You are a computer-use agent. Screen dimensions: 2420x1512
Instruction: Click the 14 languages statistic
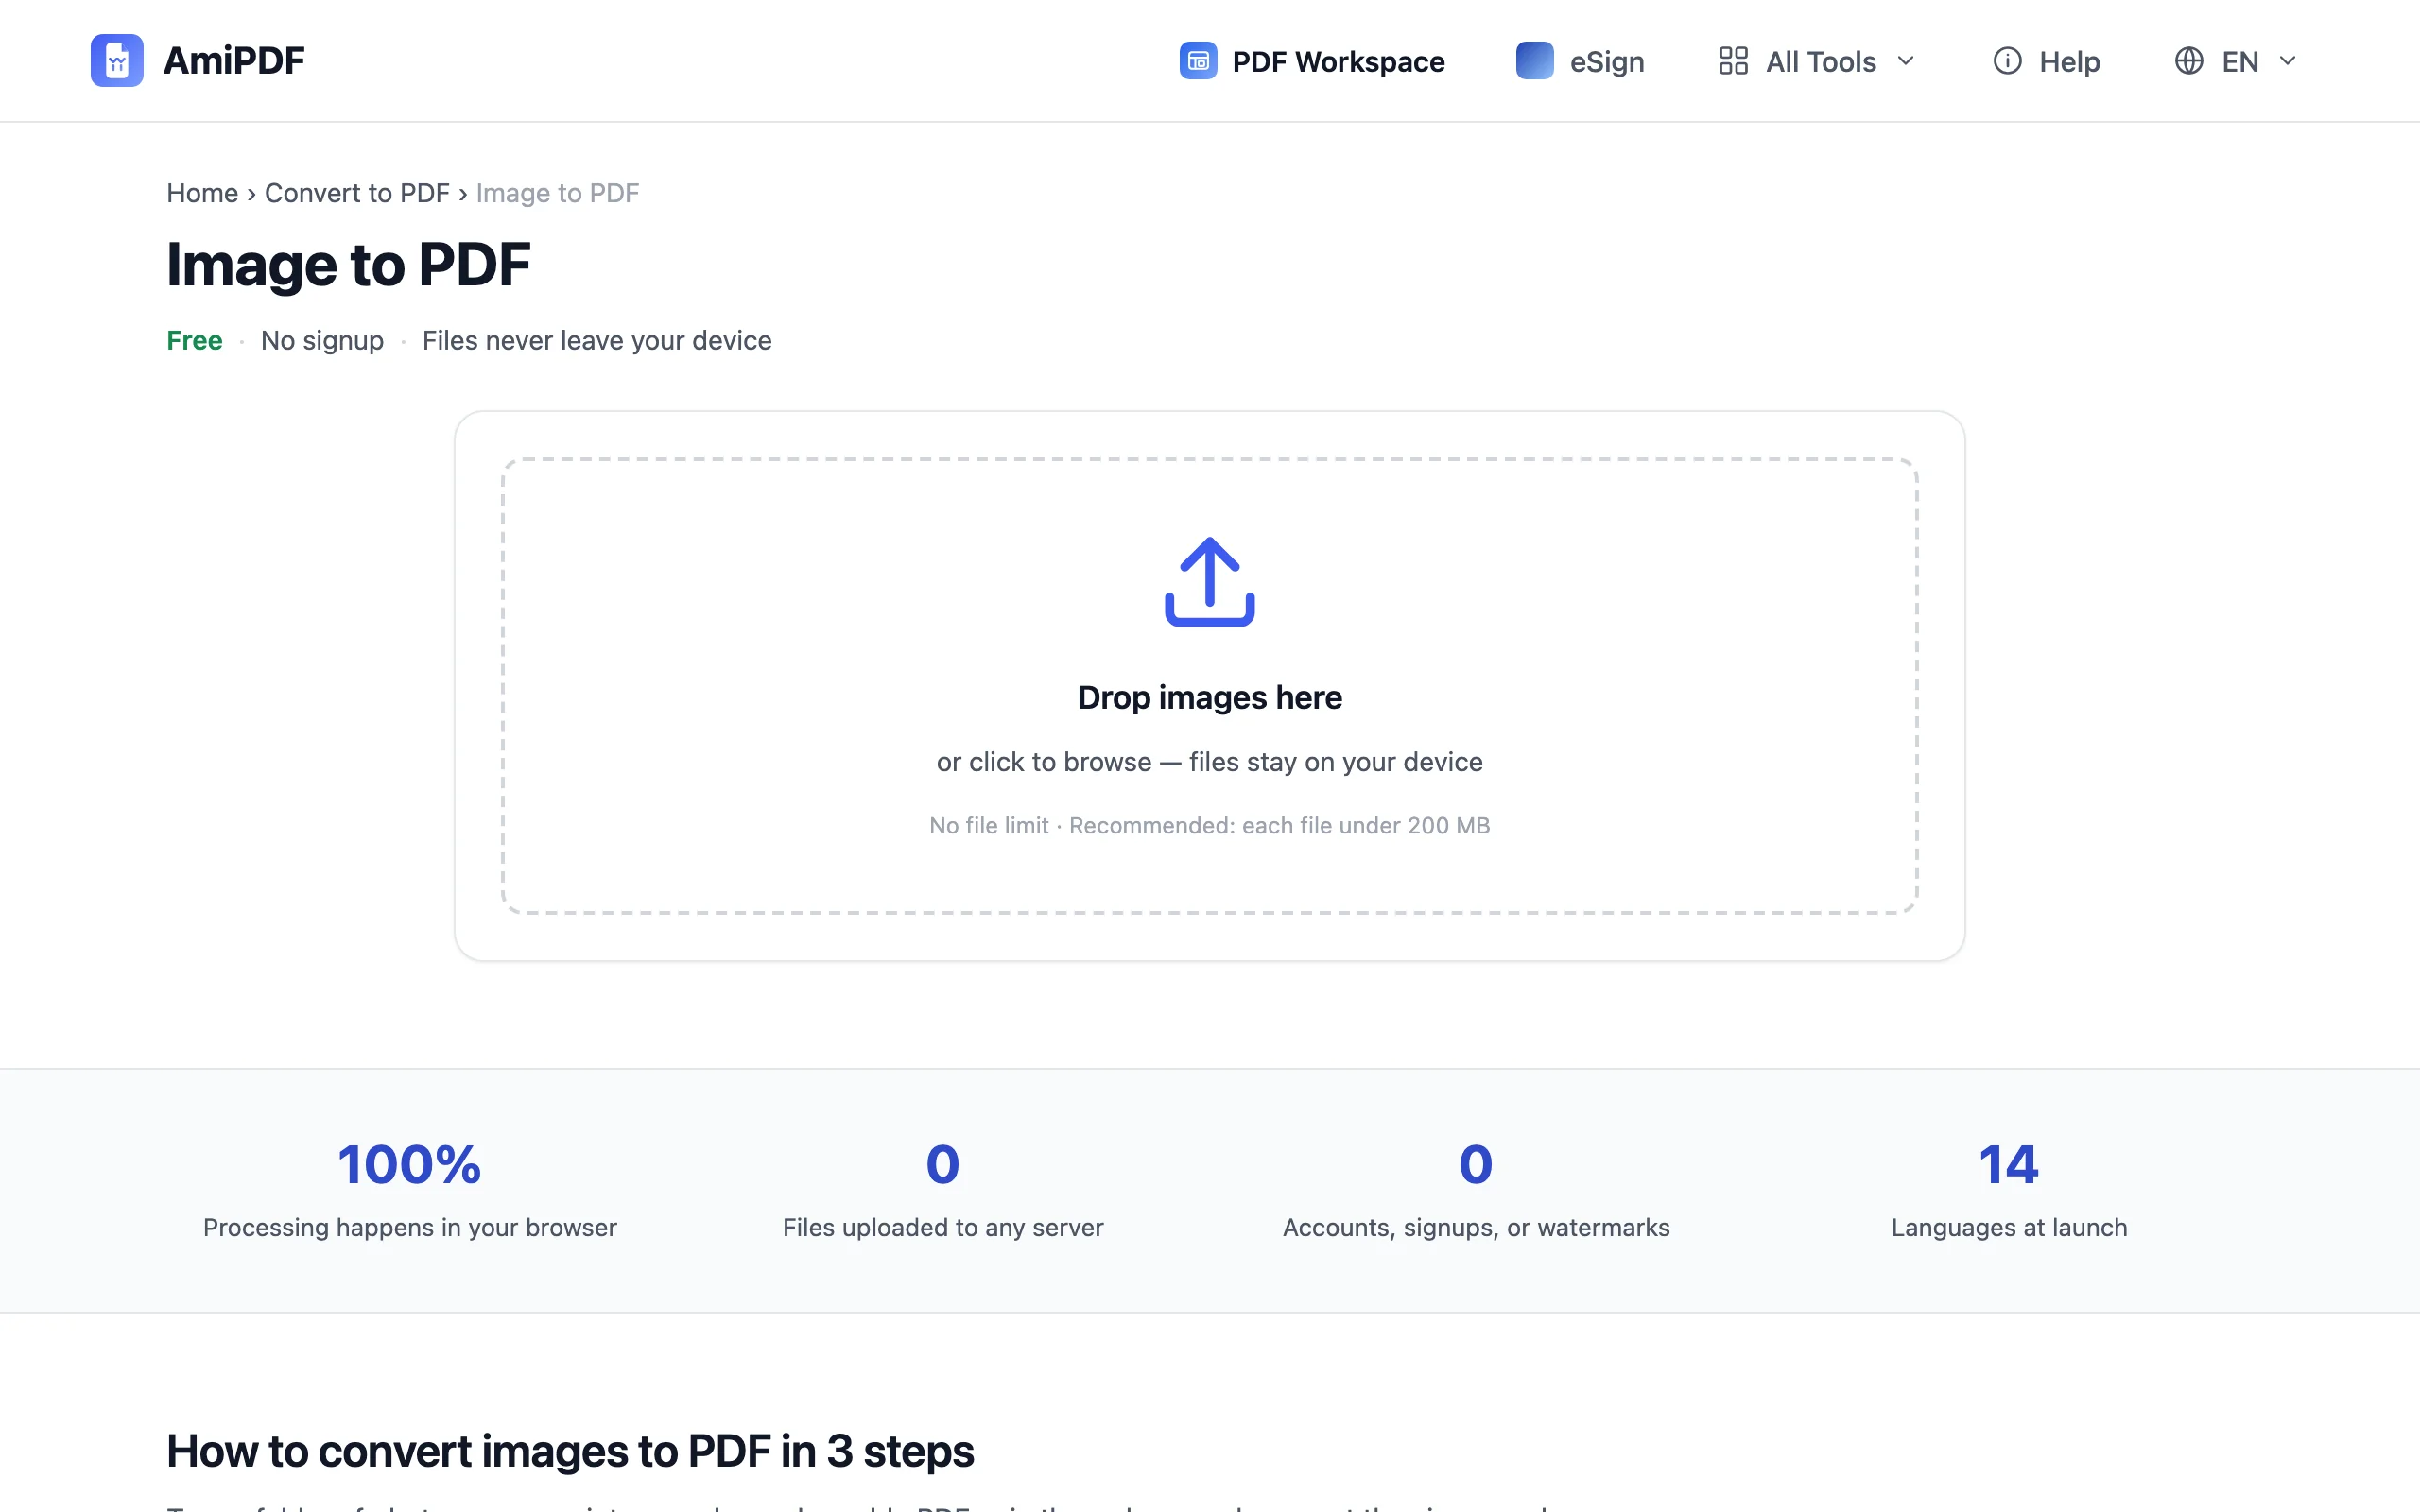2008,1164
